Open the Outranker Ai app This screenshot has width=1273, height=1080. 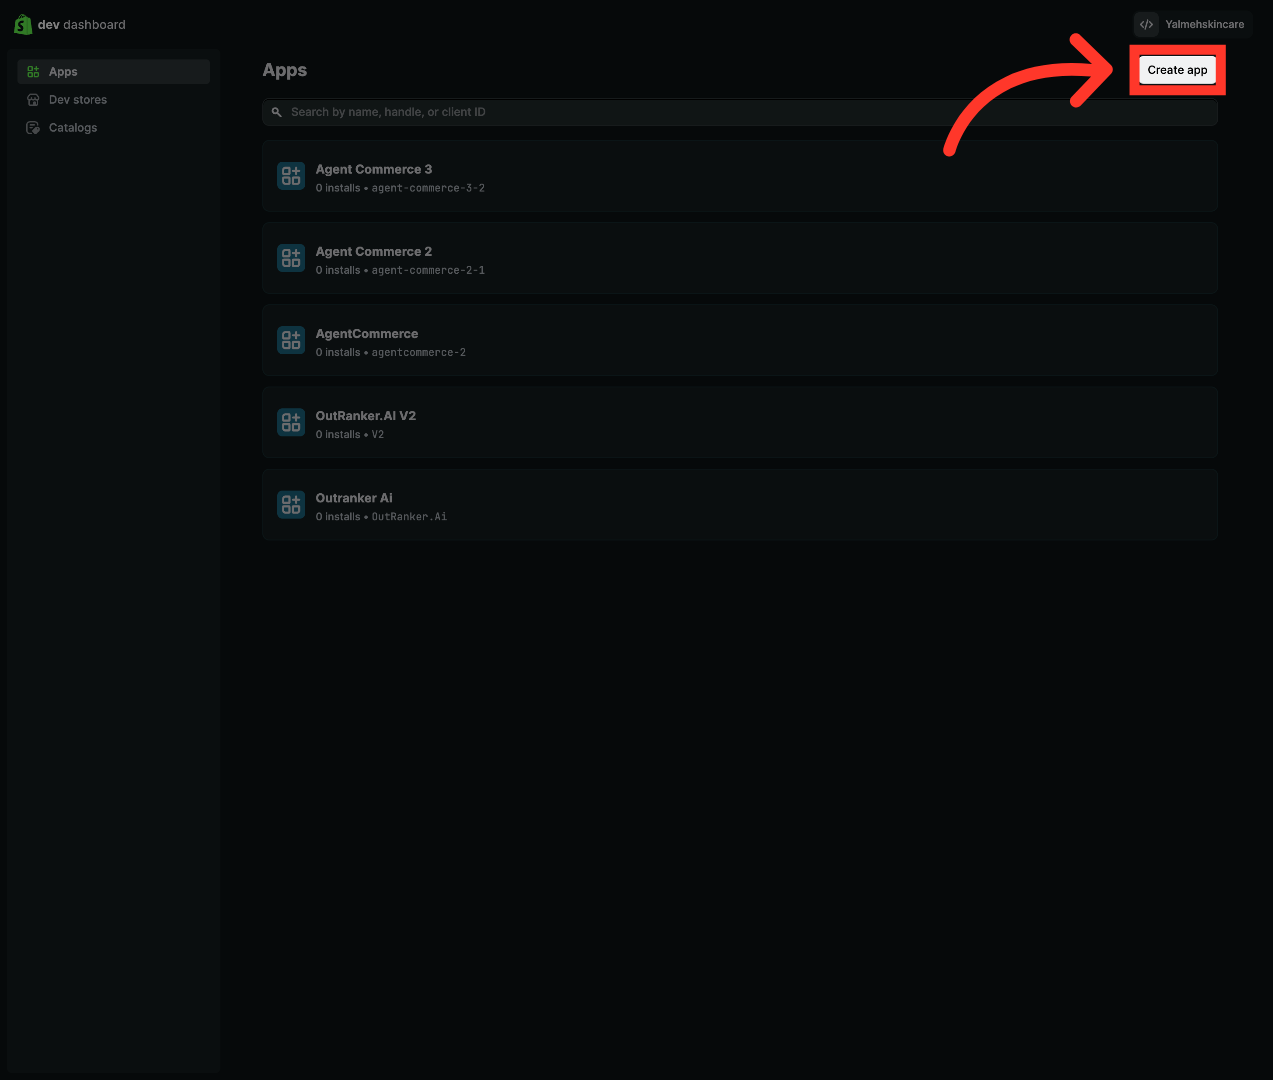(x=740, y=504)
